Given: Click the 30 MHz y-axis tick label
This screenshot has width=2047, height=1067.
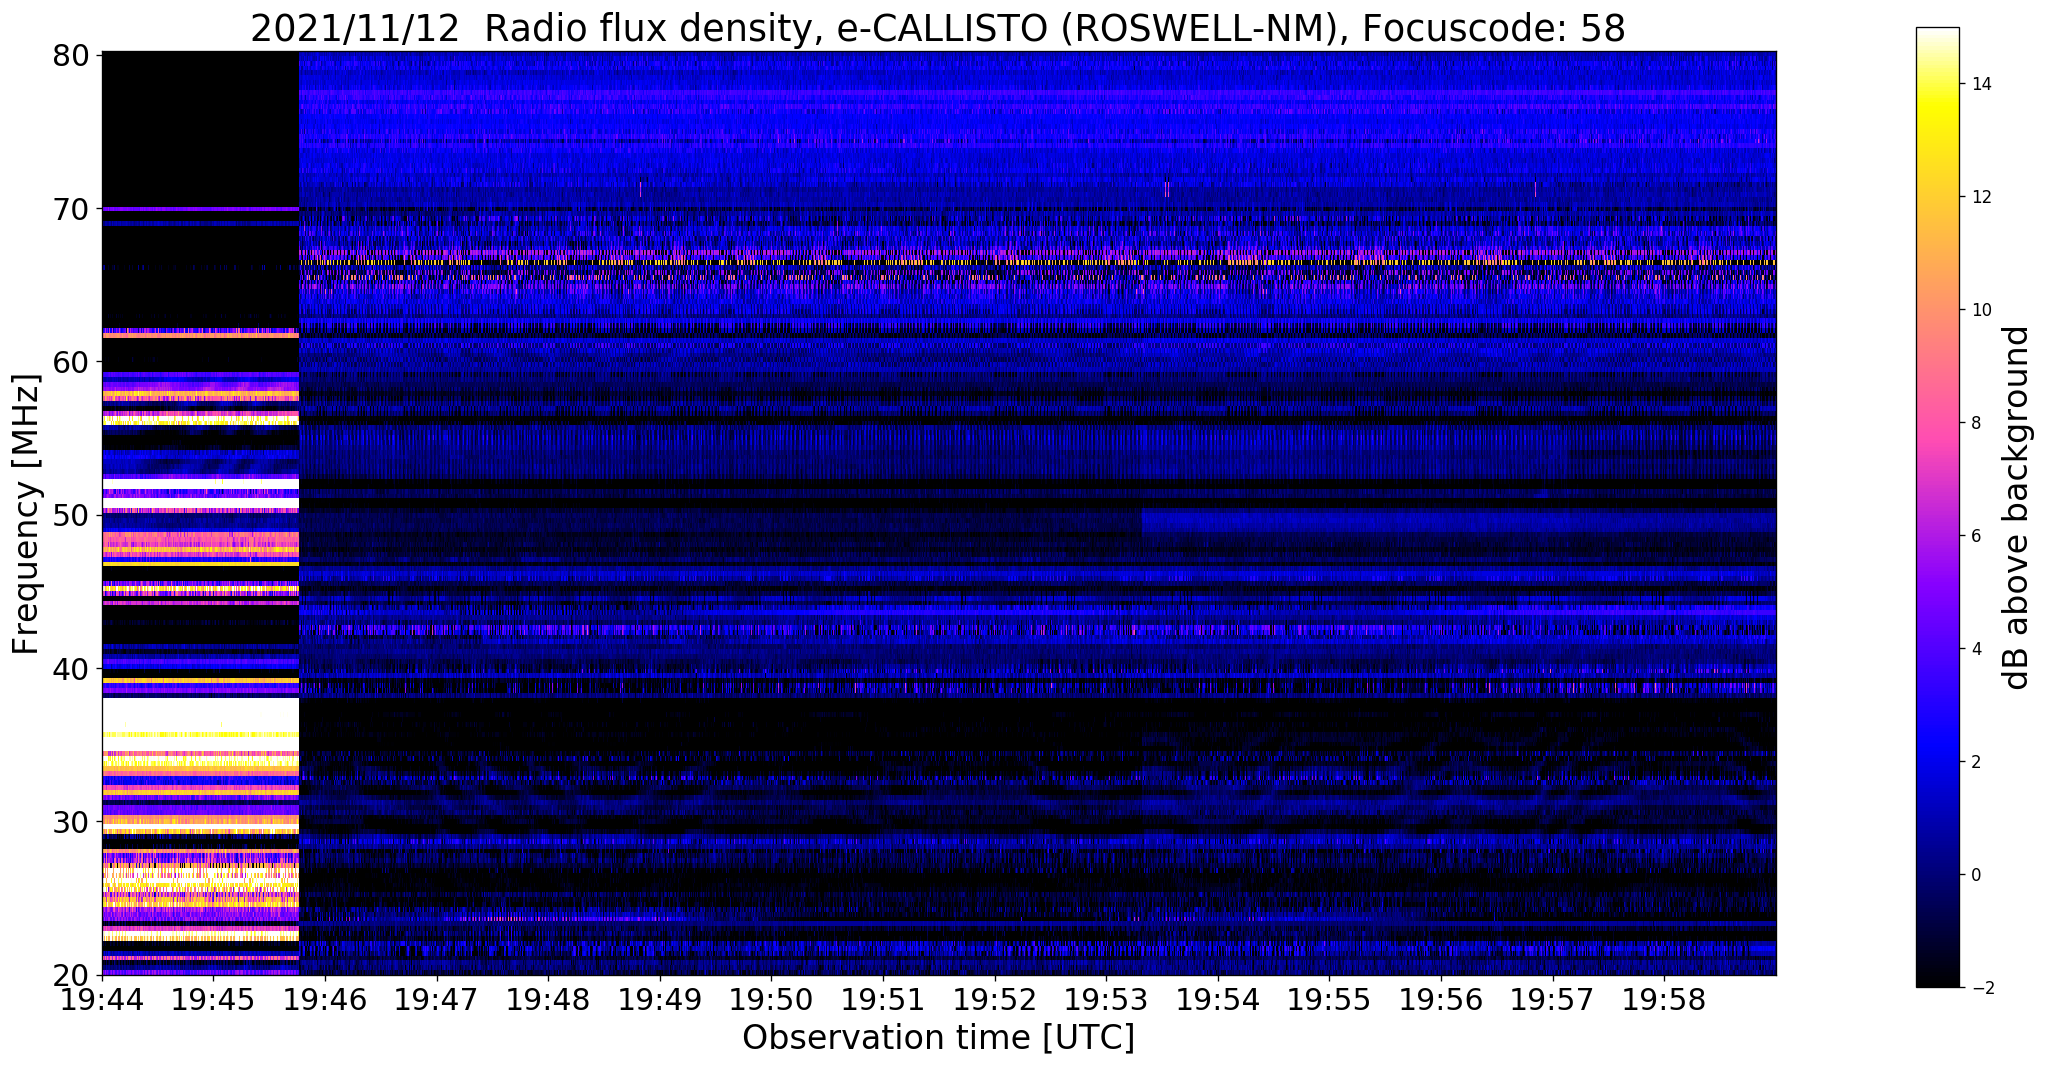Looking at the screenshot, I should coord(69,822).
